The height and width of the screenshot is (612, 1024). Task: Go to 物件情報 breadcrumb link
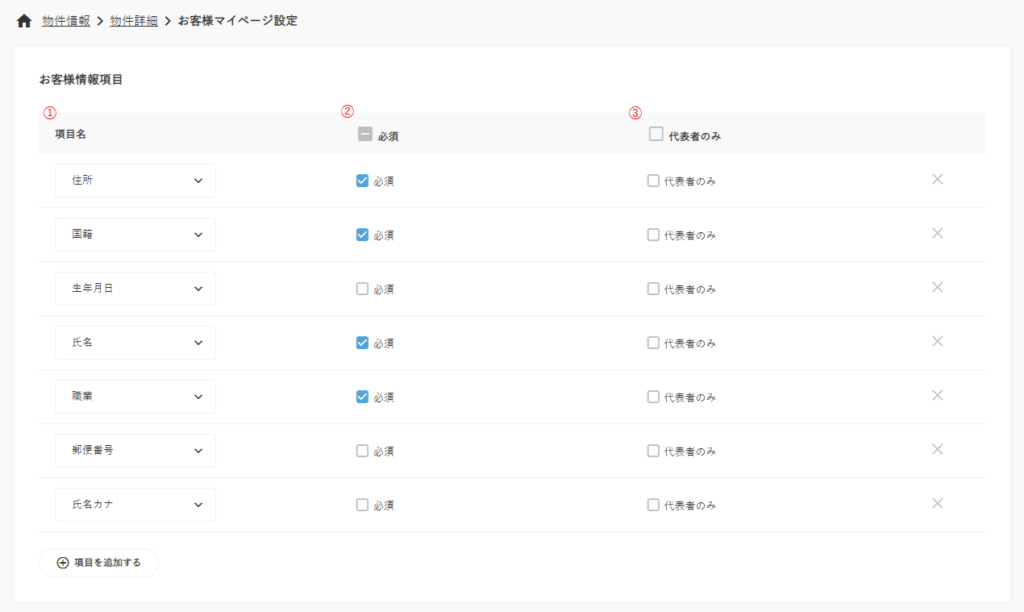[66, 21]
